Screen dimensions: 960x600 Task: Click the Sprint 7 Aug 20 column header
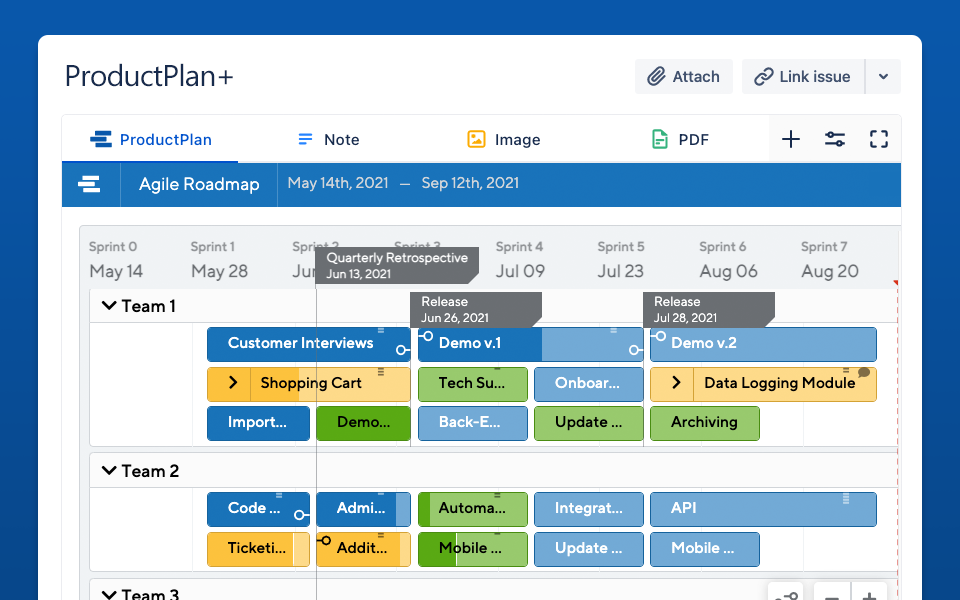[x=830, y=260]
